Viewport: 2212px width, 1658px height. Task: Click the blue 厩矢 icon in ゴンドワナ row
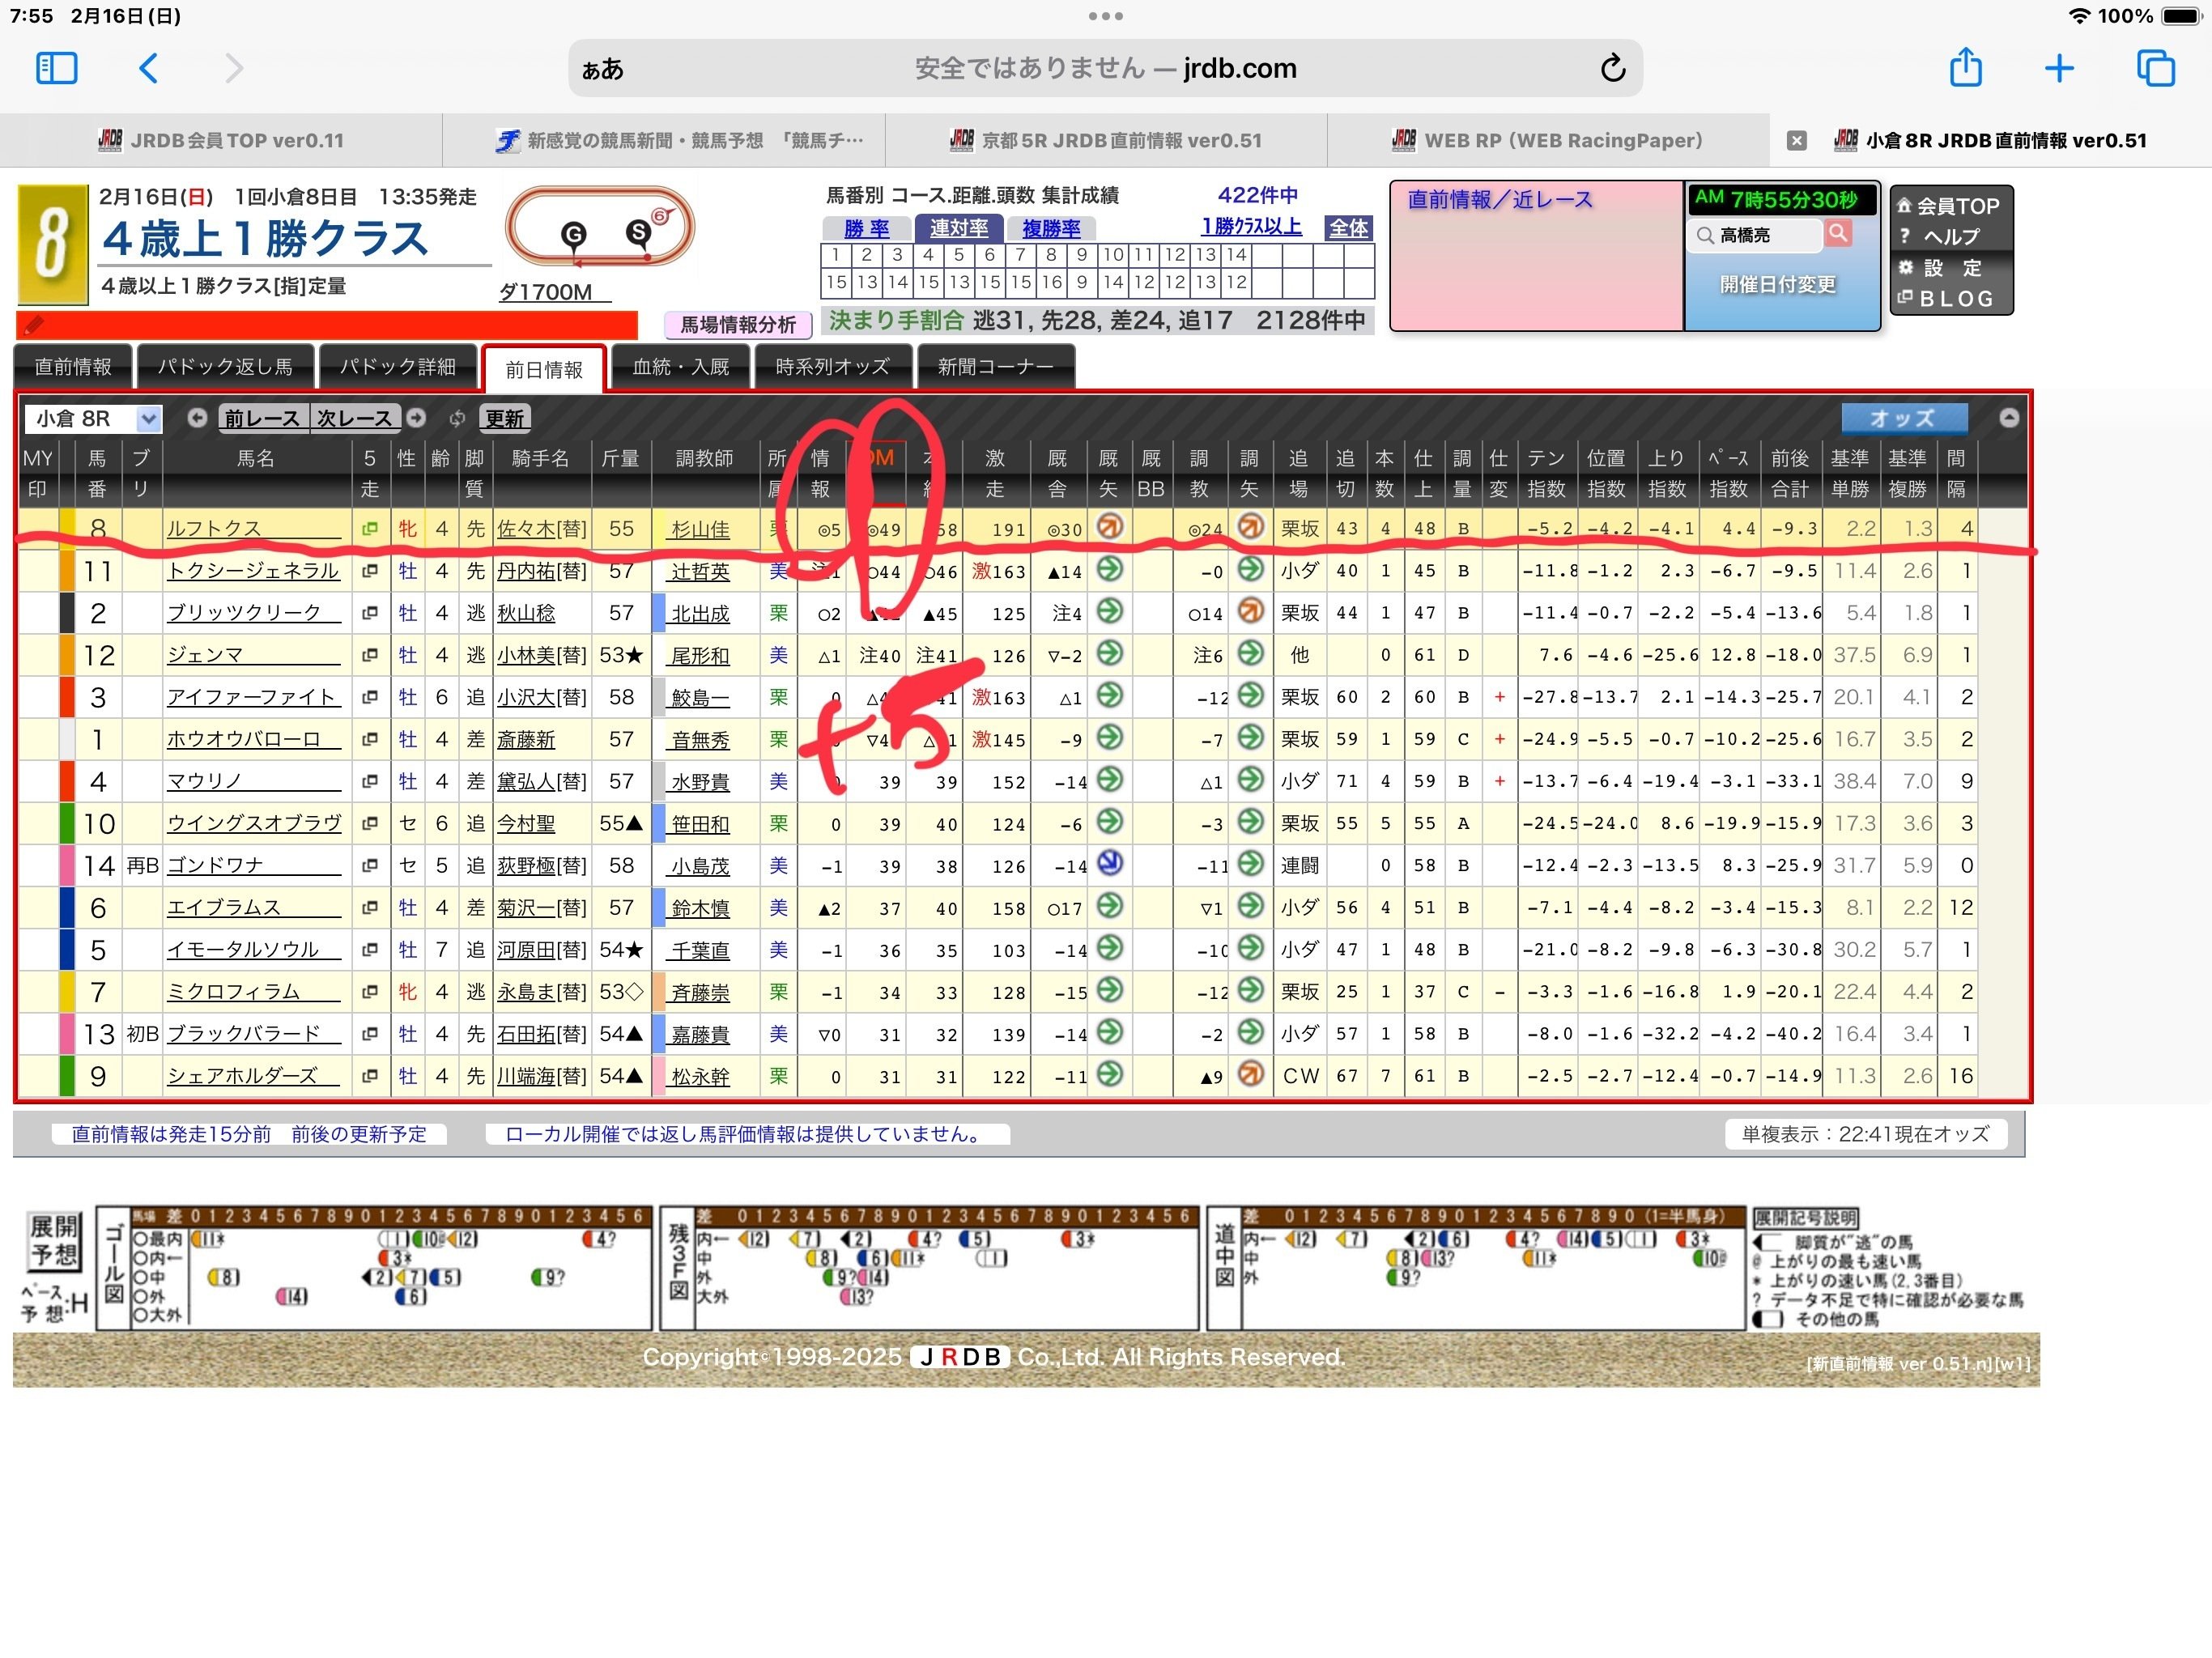coord(1109,863)
